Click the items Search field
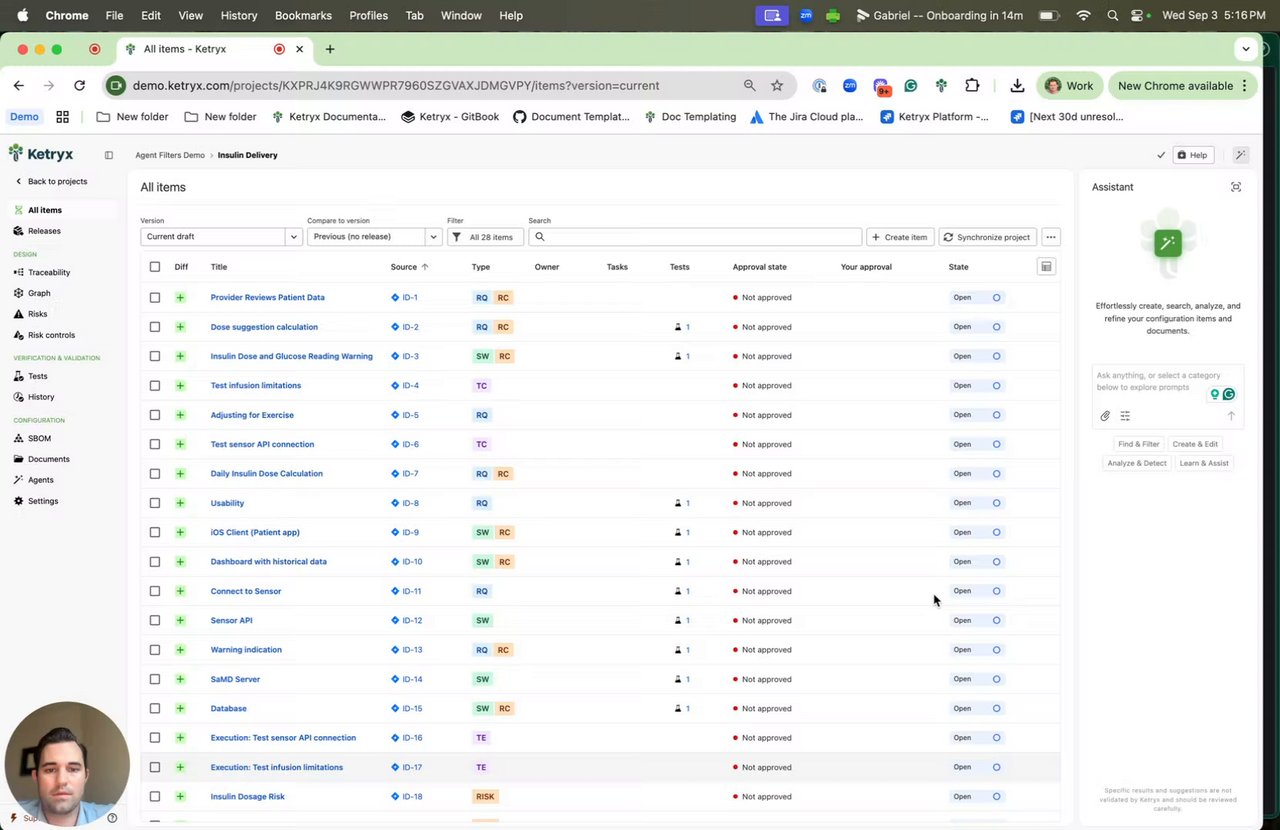 (695, 237)
